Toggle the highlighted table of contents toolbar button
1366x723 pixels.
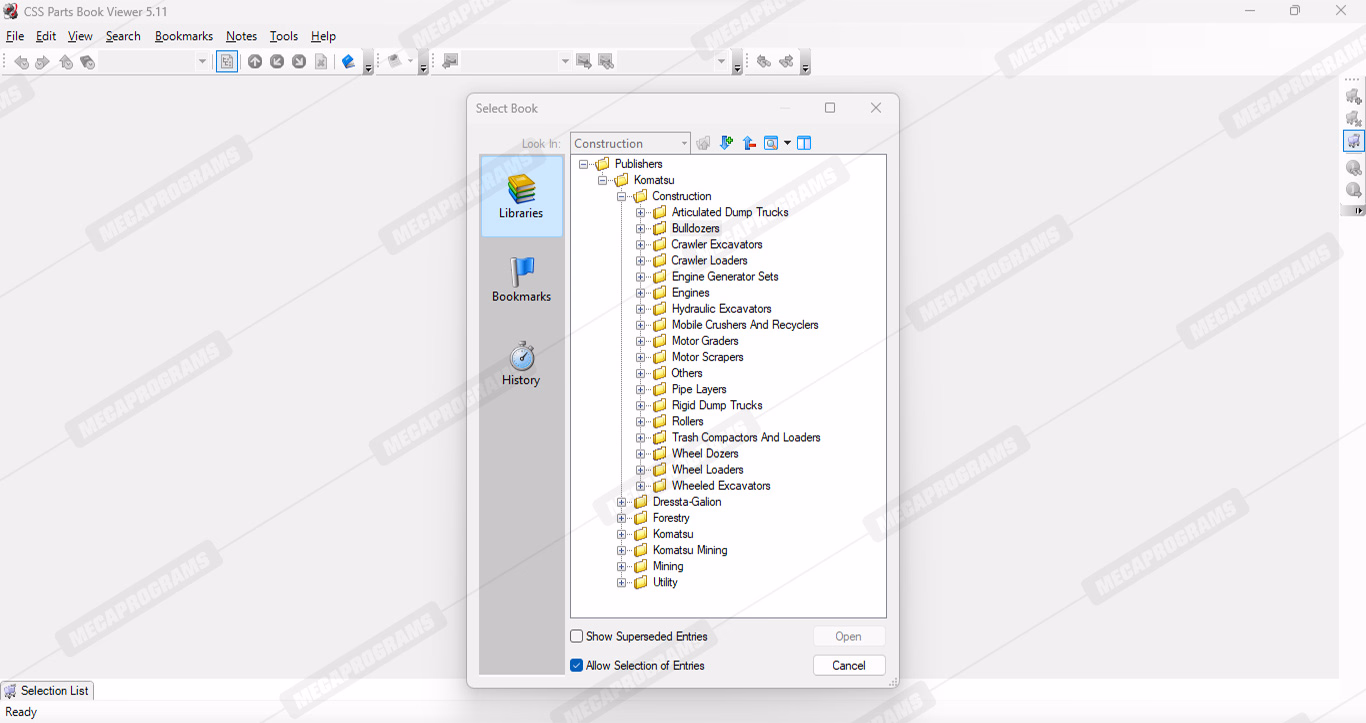click(x=227, y=62)
